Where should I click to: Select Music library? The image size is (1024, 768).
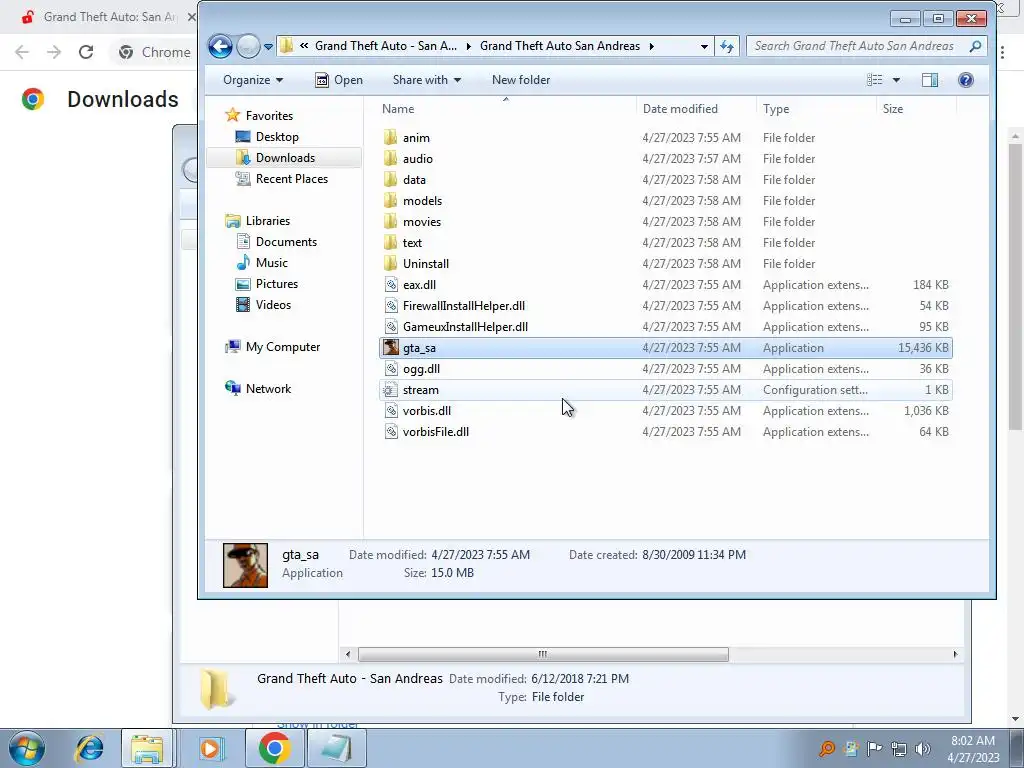271,263
